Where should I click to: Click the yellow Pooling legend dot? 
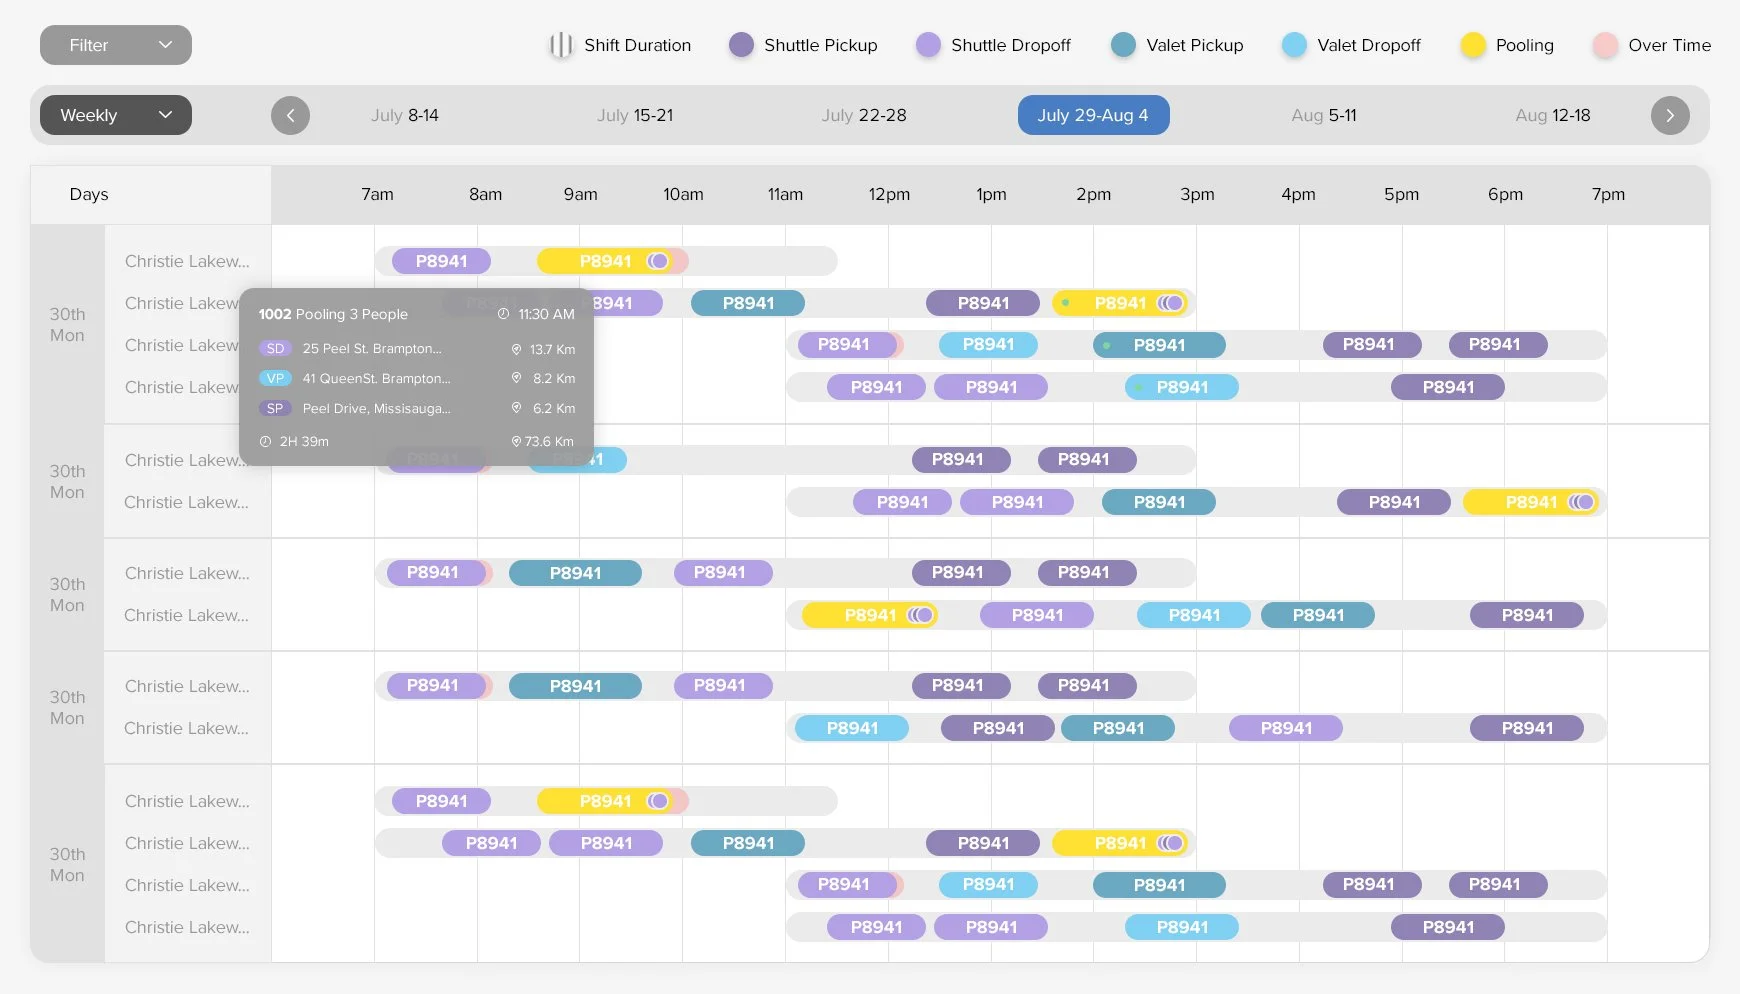coord(1472,45)
